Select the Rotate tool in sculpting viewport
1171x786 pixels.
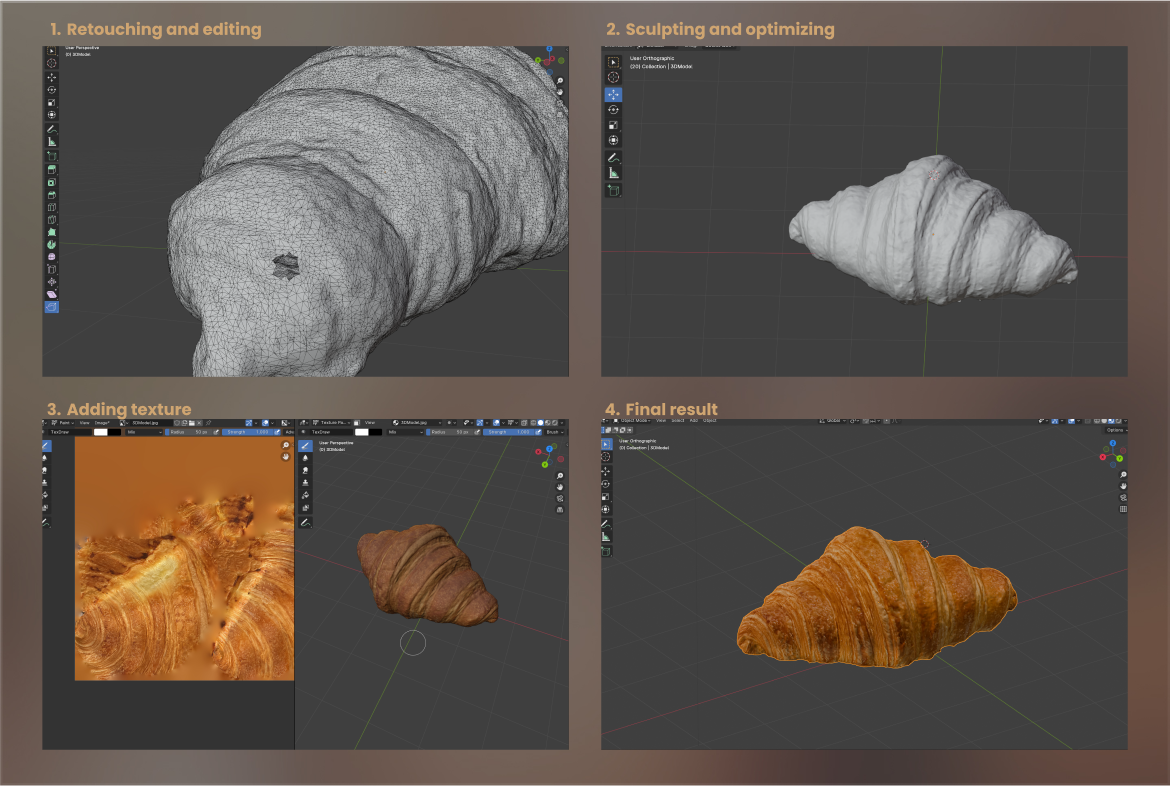coord(613,110)
